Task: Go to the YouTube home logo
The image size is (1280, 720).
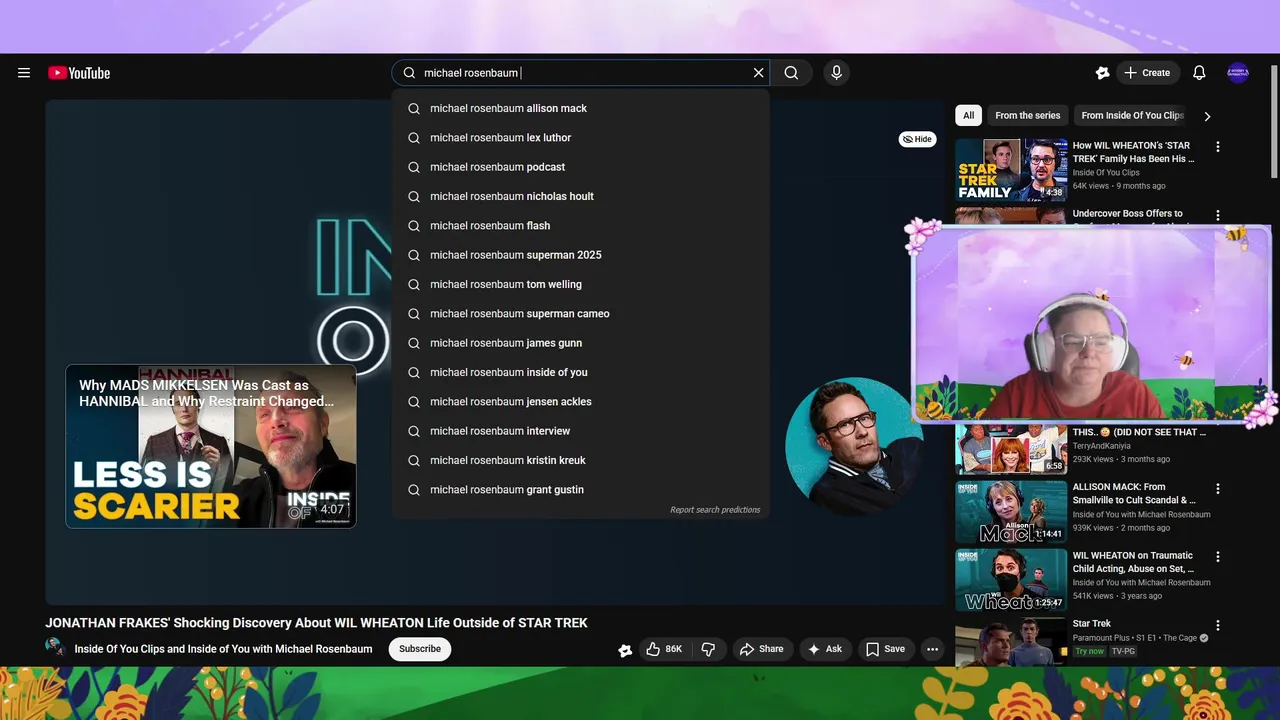Action: pyautogui.click(x=79, y=73)
